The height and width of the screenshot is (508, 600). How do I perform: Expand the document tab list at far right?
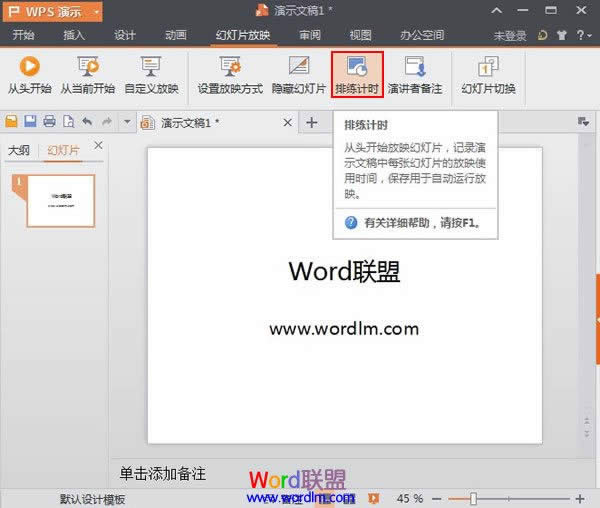coord(583,122)
